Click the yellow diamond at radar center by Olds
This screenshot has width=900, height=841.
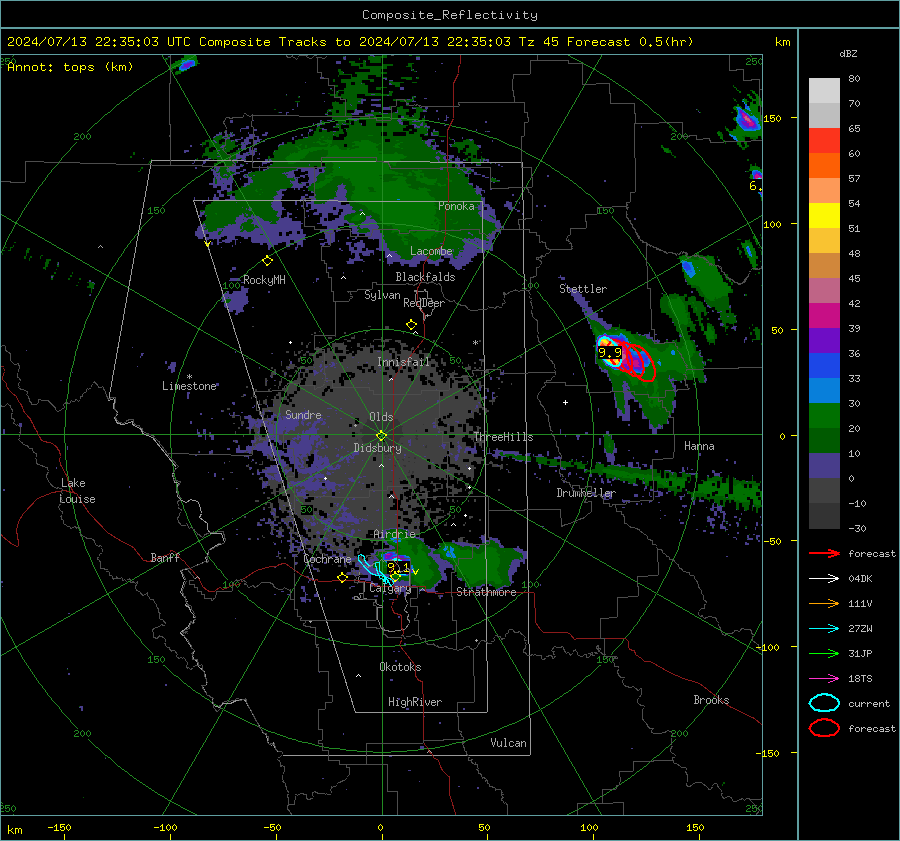pyautogui.click(x=381, y=435)
